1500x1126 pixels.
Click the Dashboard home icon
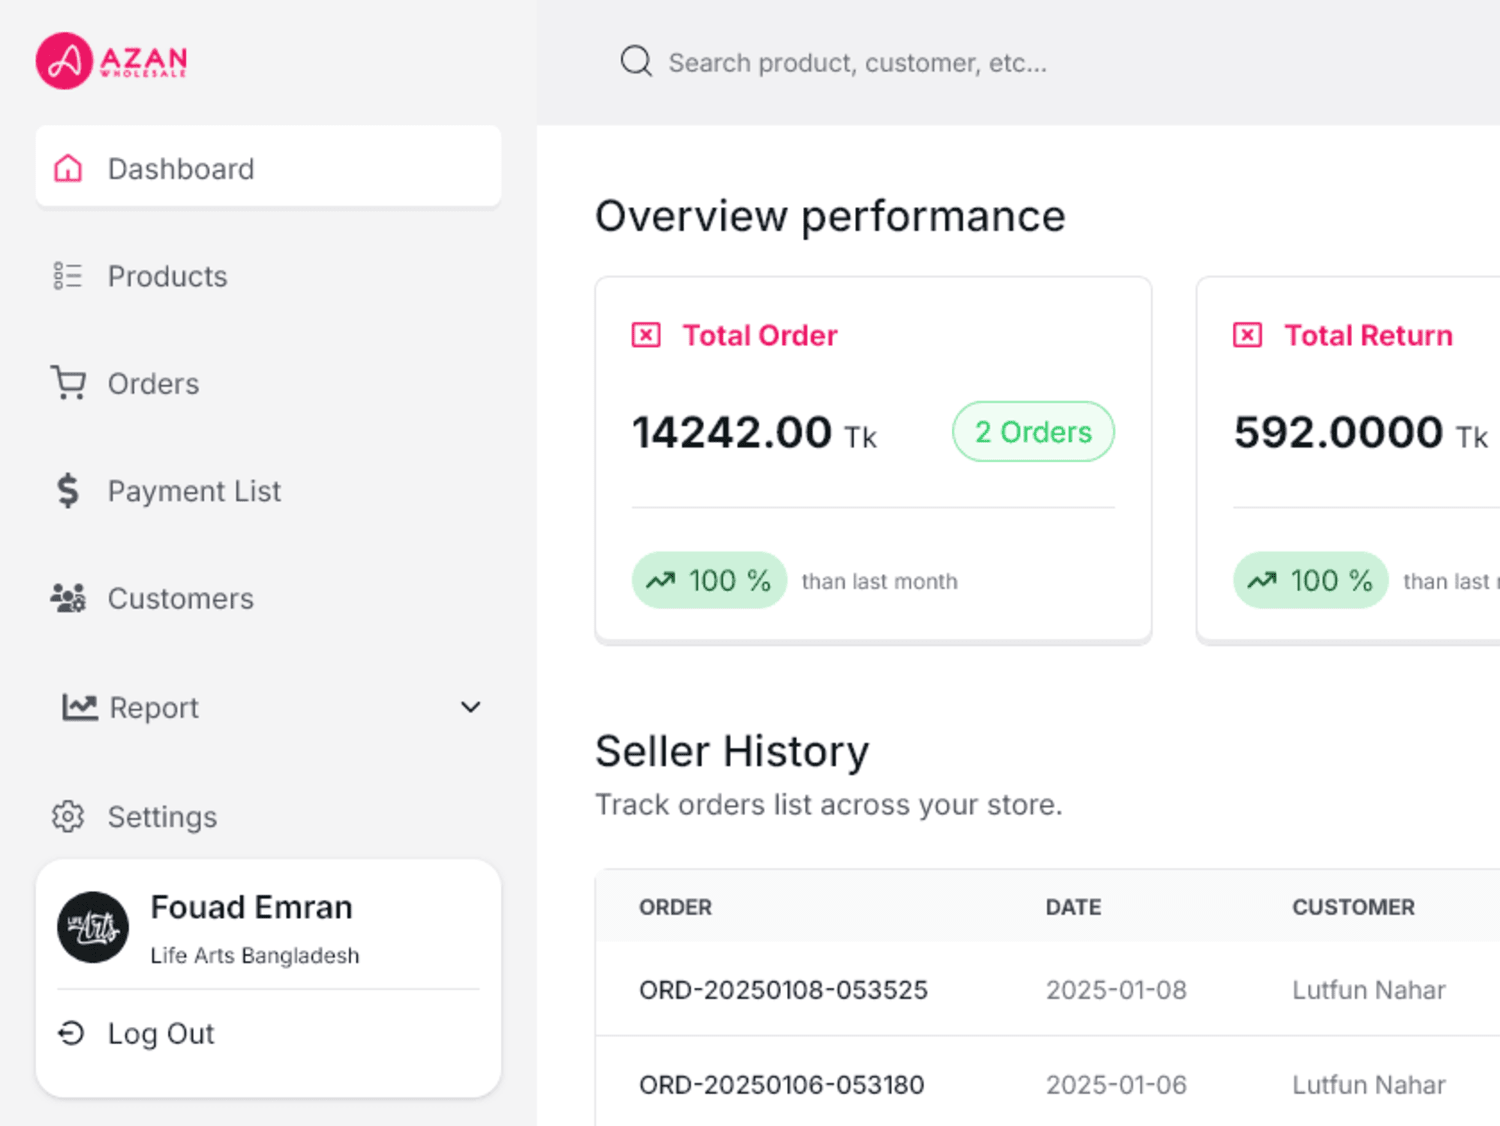click(68, 168)
